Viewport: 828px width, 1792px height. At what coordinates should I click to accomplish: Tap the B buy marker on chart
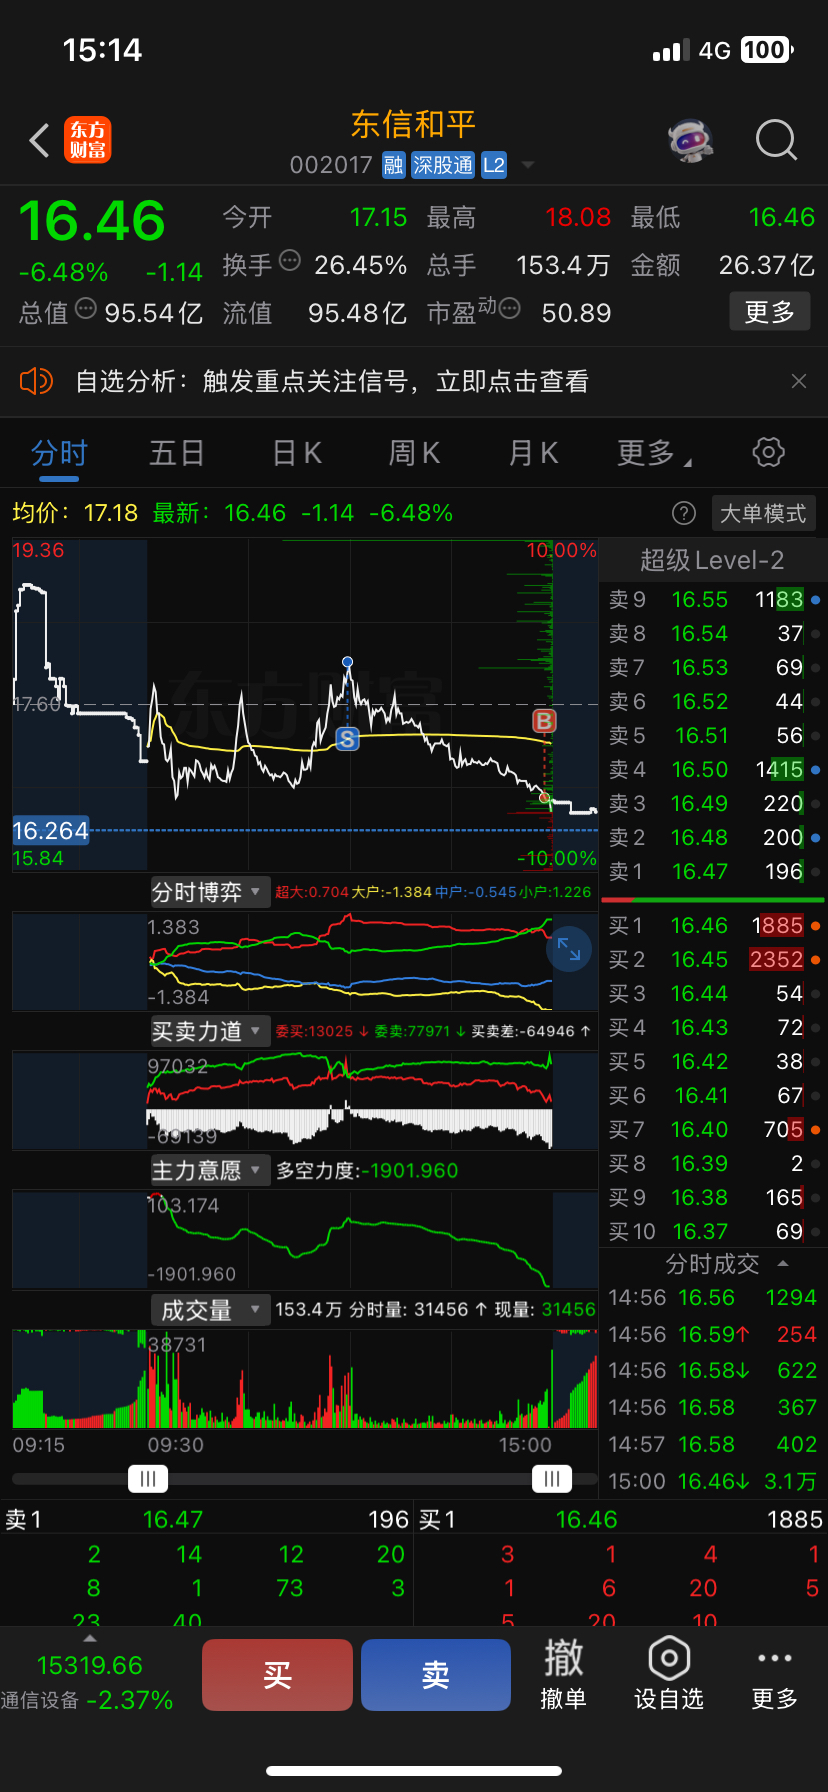pyautogui.click(x=544, y=721)
